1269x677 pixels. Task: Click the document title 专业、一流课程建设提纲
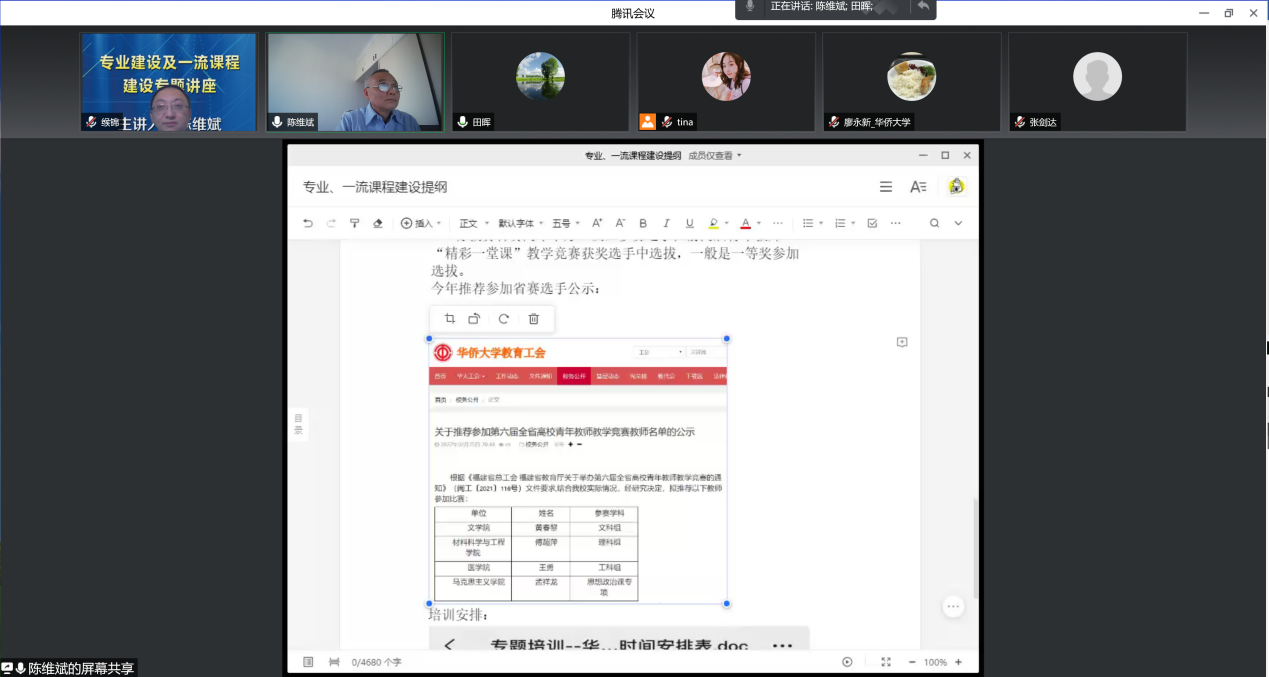click(x=375, y=187)
